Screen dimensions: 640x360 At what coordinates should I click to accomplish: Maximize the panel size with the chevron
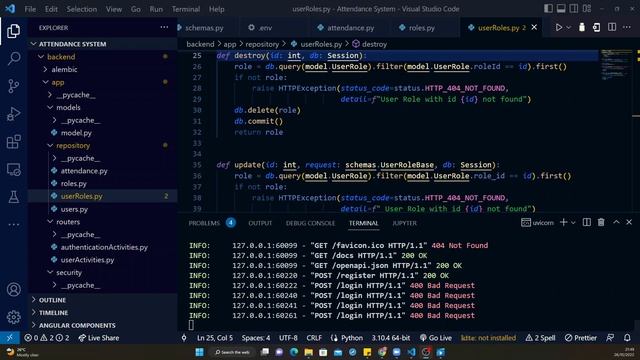pyautogui.click(x=616, y=222)
